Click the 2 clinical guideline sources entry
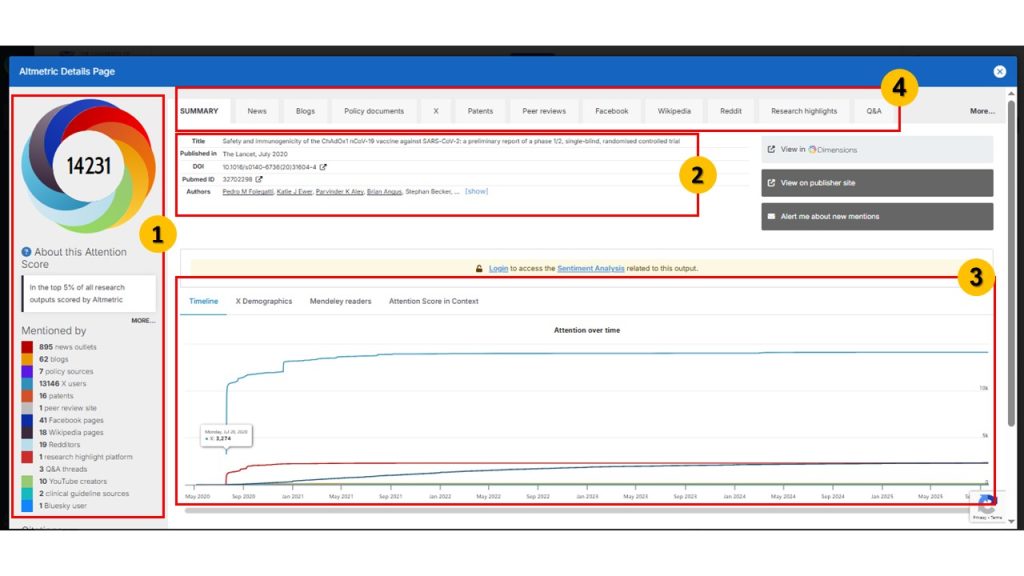This screenshot has height=576, width=1024. [x=84, y=494]
